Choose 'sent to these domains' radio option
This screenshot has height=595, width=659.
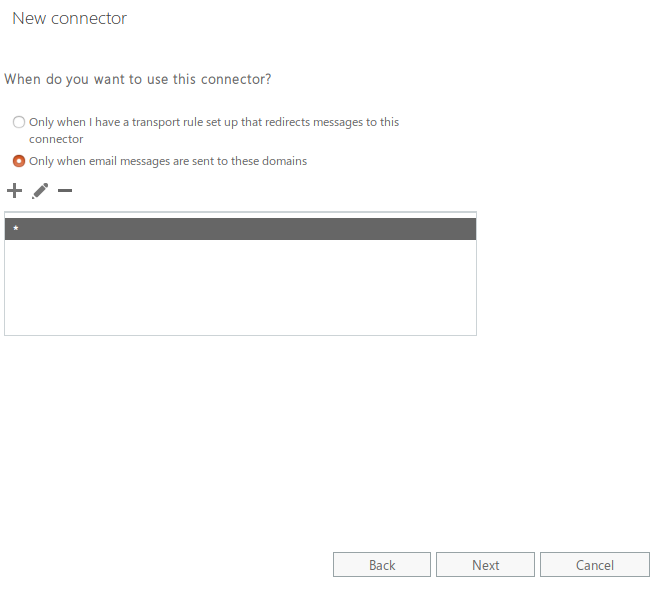click(19, 161)
